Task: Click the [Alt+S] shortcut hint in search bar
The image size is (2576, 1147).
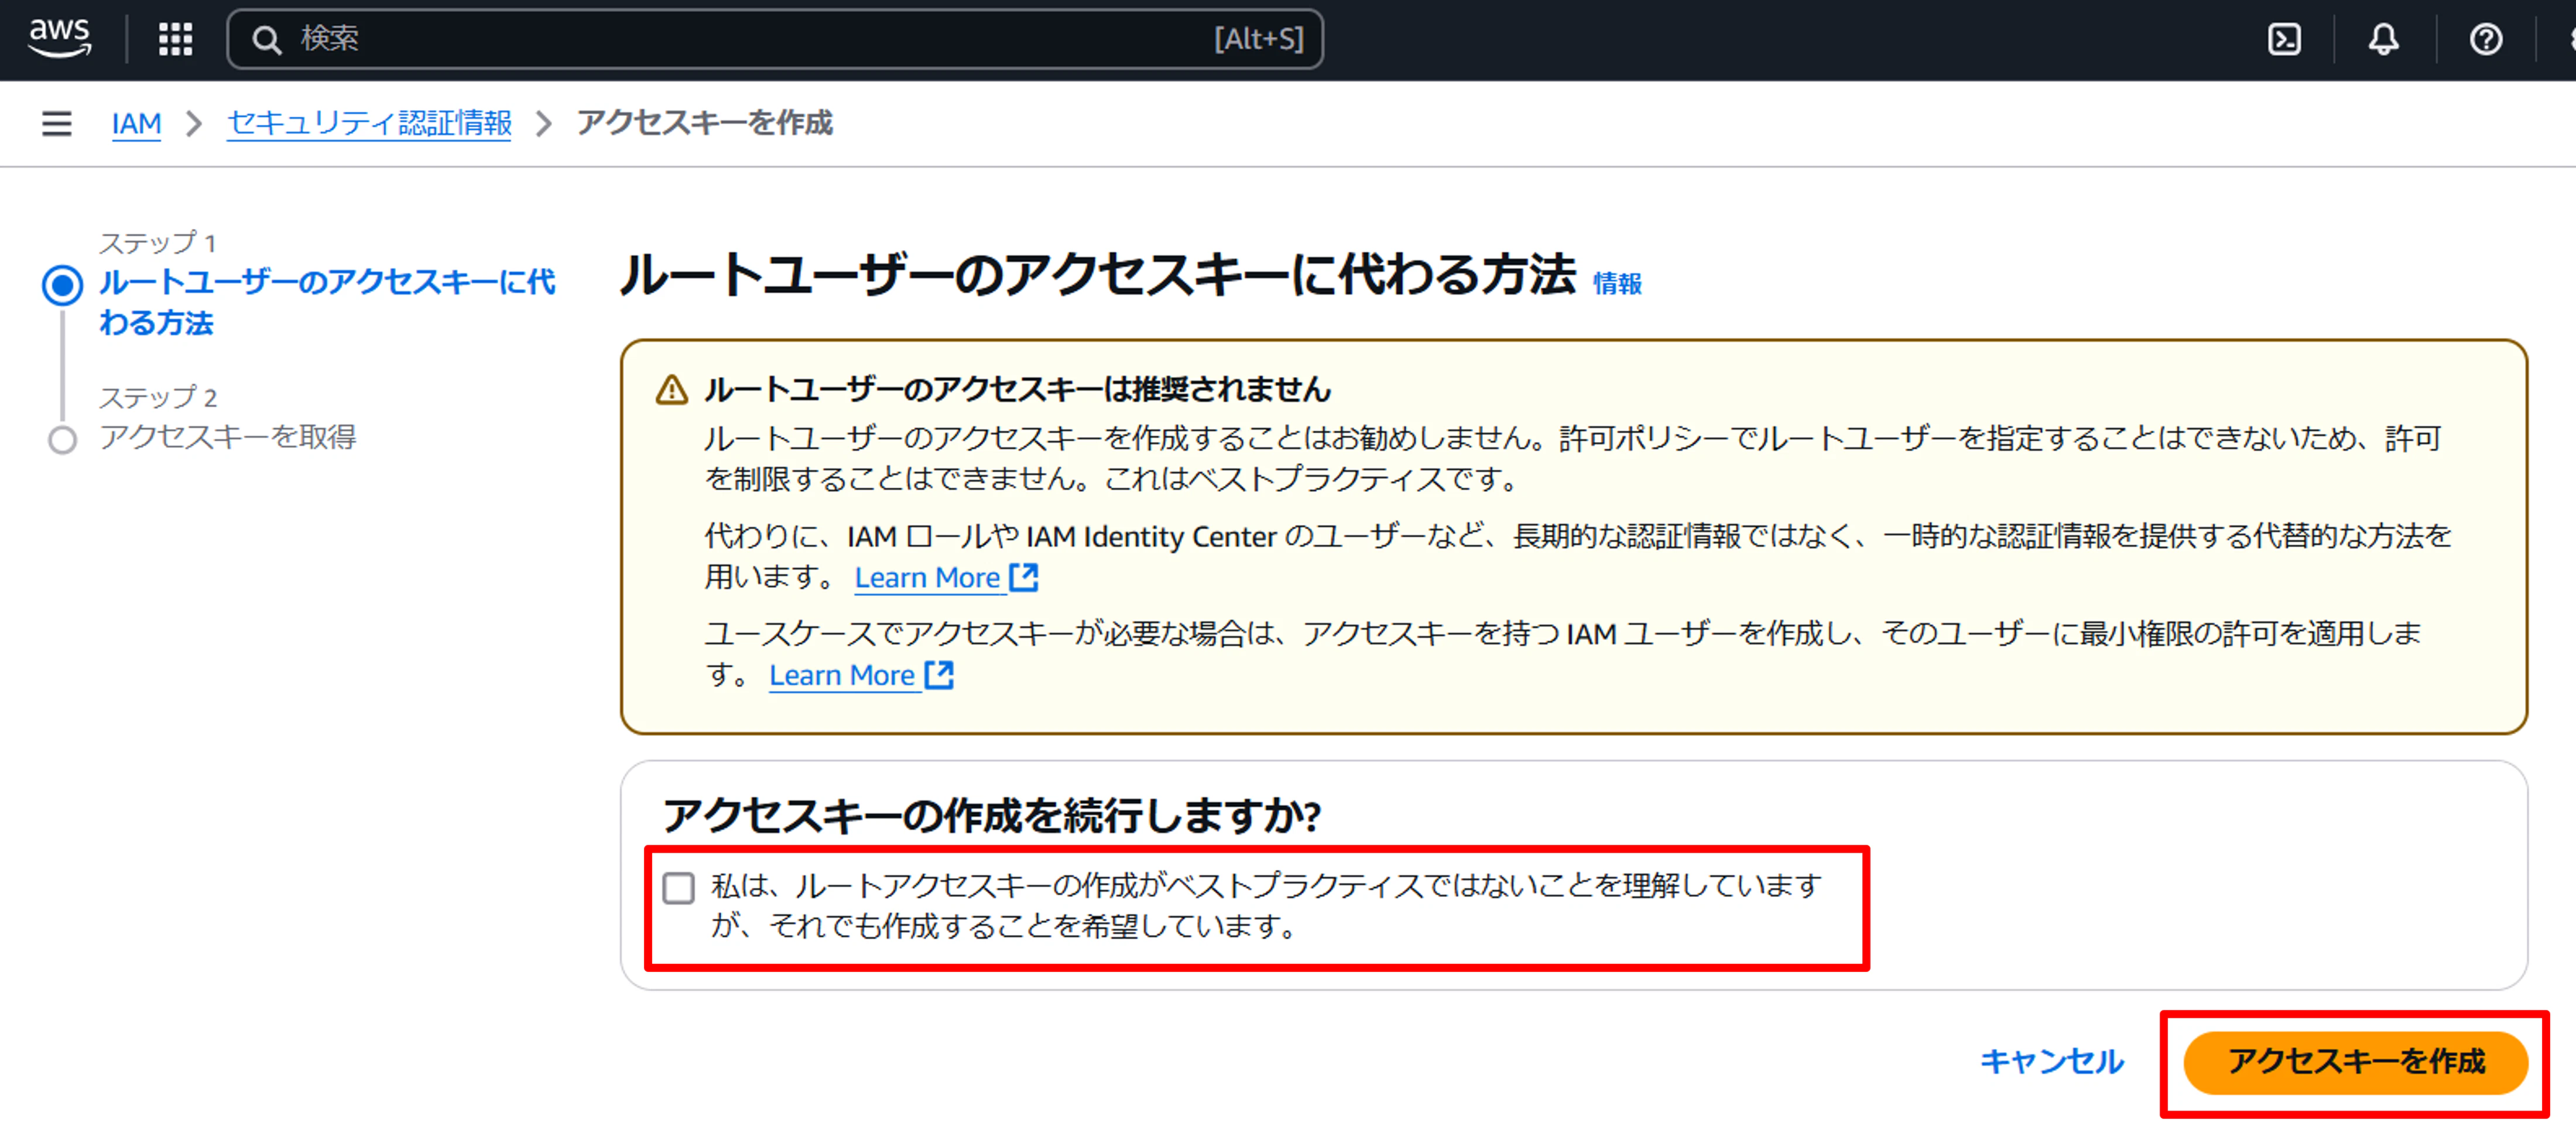Action: (x=1259, y=39)
